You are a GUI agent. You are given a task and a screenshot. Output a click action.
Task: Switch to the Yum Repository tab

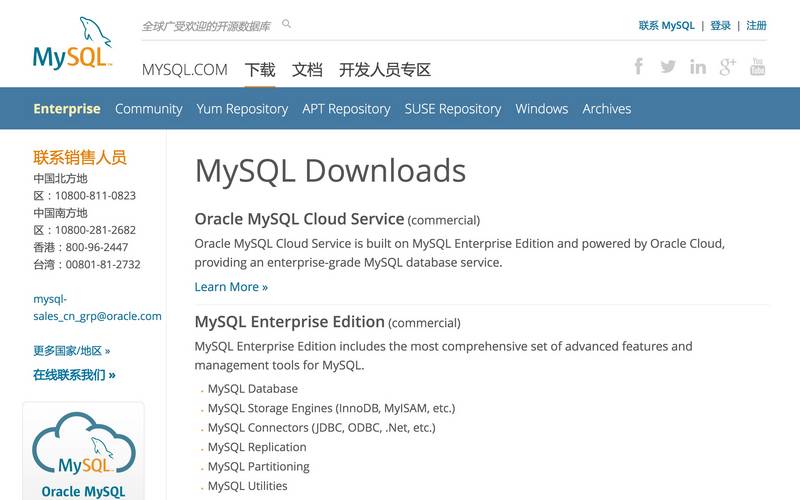coord(242,109)
